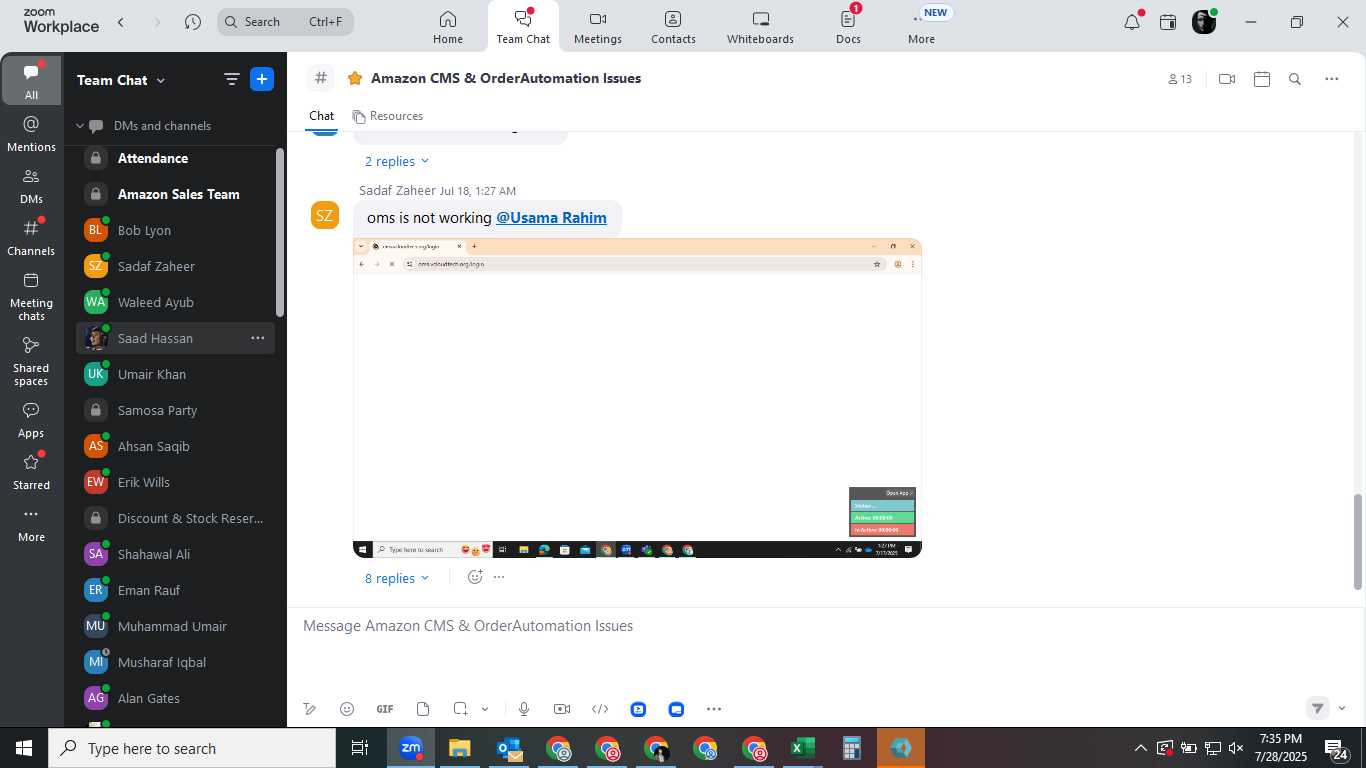
Task: Expand the Team Chat header dropdown
Action: (x=161, y=80)
